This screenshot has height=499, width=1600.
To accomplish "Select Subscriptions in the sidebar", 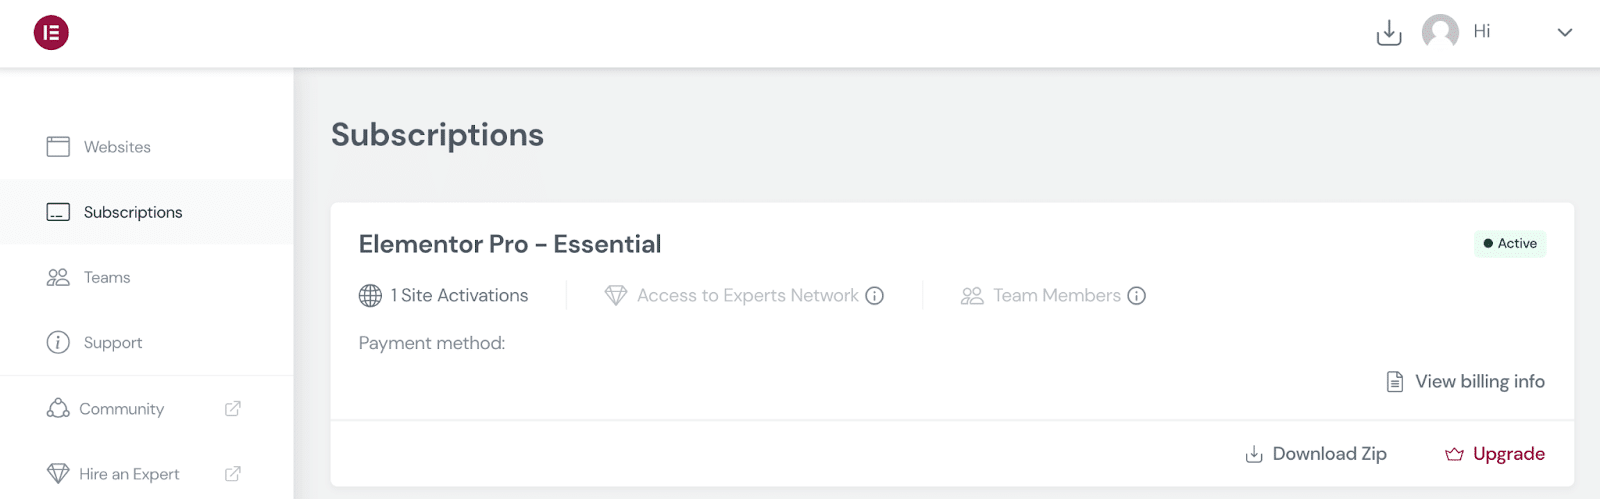I will tap(132, 212).
